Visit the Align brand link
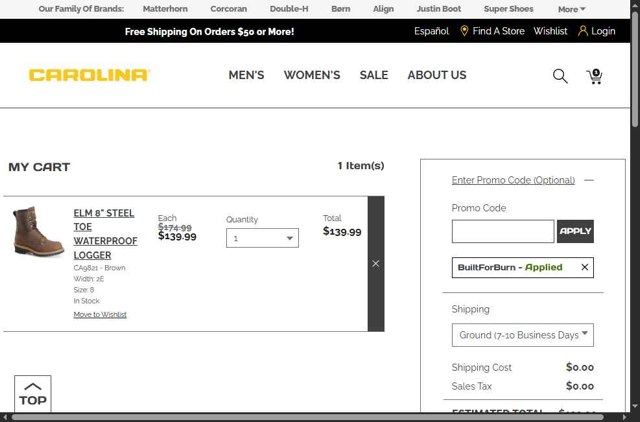This screenshot has width=640, height=422. click(383, 9)
